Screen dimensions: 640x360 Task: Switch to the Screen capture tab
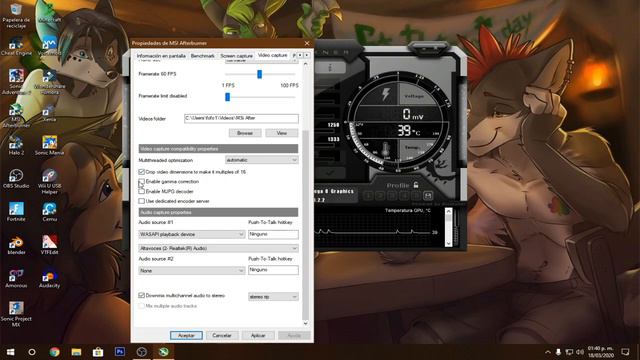[236, 56]
